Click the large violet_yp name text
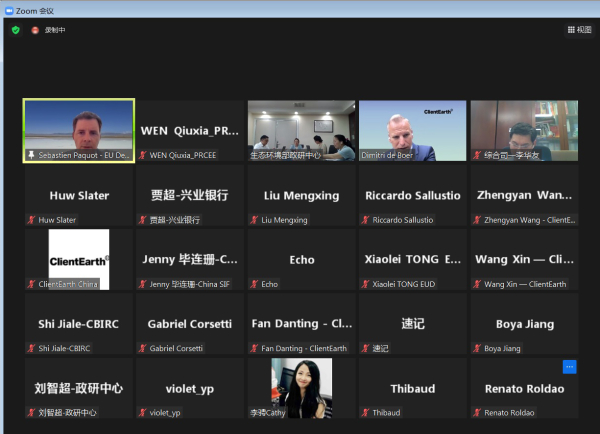600x434 pixels. click(x=190, y=389)
